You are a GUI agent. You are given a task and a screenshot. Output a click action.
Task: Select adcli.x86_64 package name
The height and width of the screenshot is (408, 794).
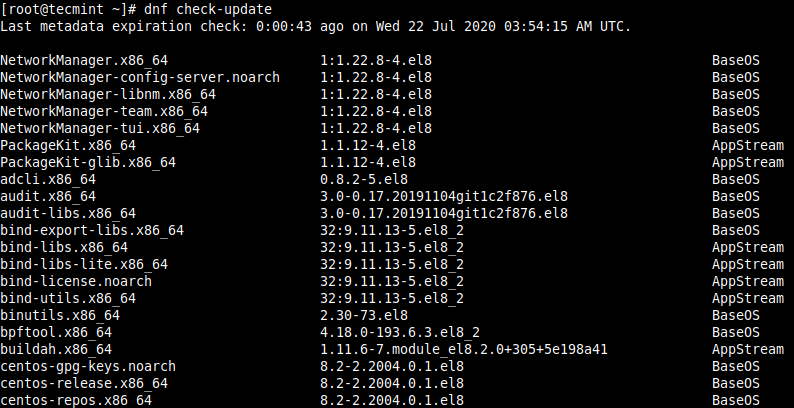coord(48,180)
